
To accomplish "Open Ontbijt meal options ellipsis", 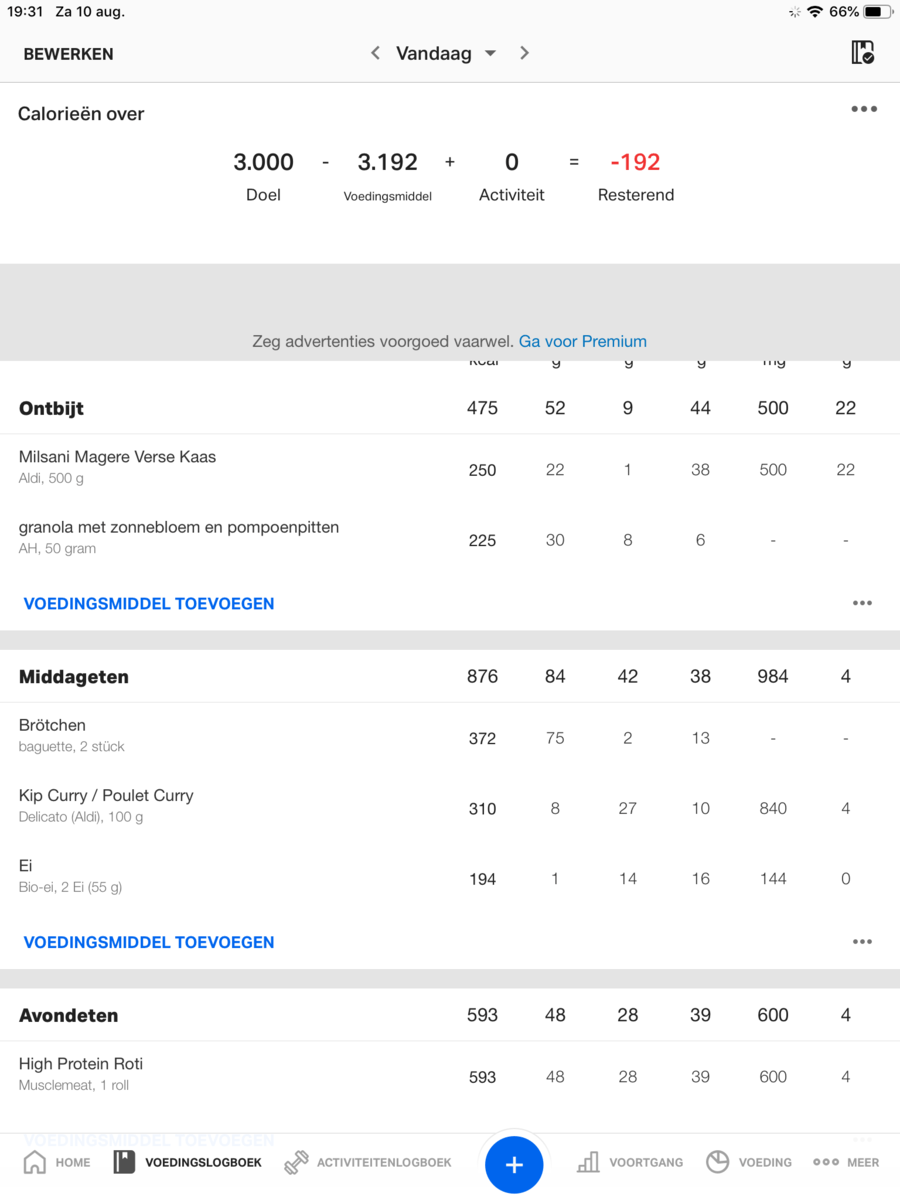I will coord(862,603).
